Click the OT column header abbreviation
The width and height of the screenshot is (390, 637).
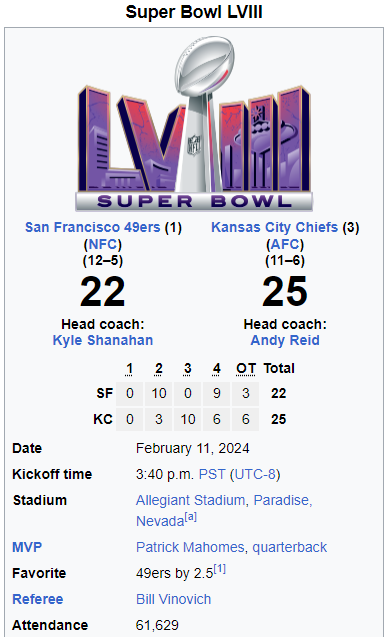point(246,368)
